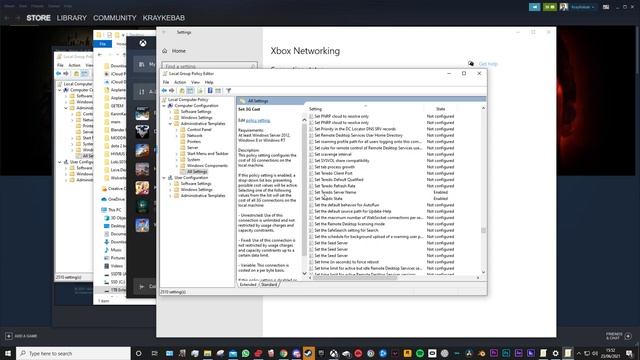Open Steam announcements icon at top right
This screenshot has width=640, height=360.
point(534,7)
